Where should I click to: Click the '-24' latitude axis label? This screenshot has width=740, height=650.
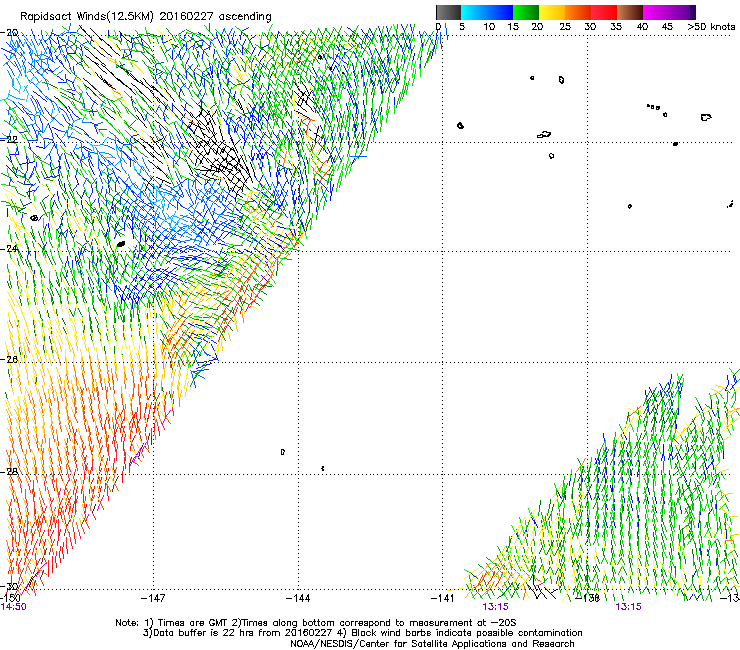point(9,248)
